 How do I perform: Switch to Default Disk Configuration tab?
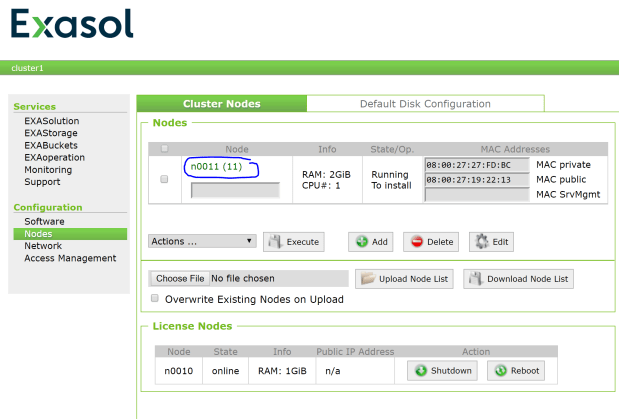point(425,103)
